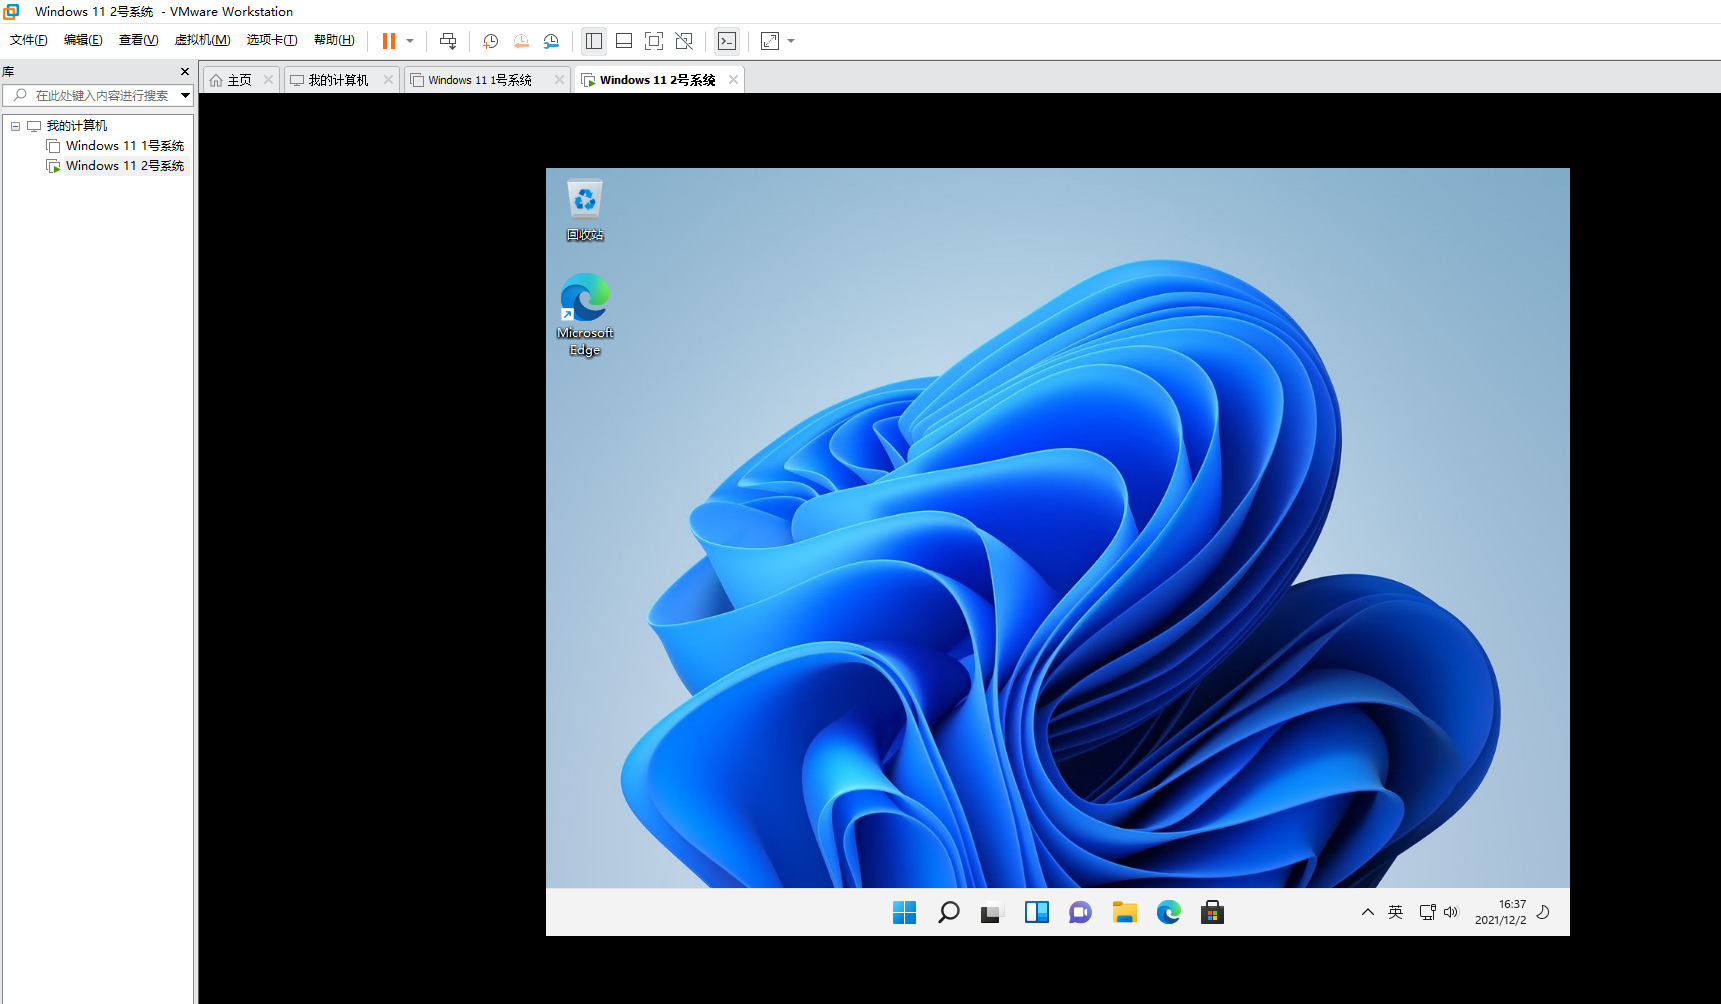This screenshot has height=1004, width=1721.
Task: Select 我的计算机 in the library tree
Action: click(x=76, y=126)
